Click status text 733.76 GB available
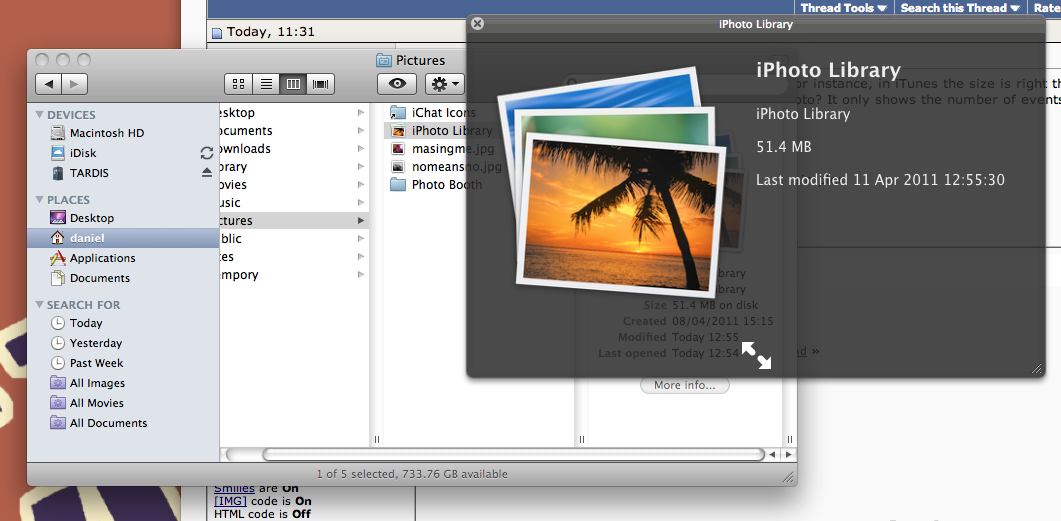The image size is (1061, 521). point(453,474)
